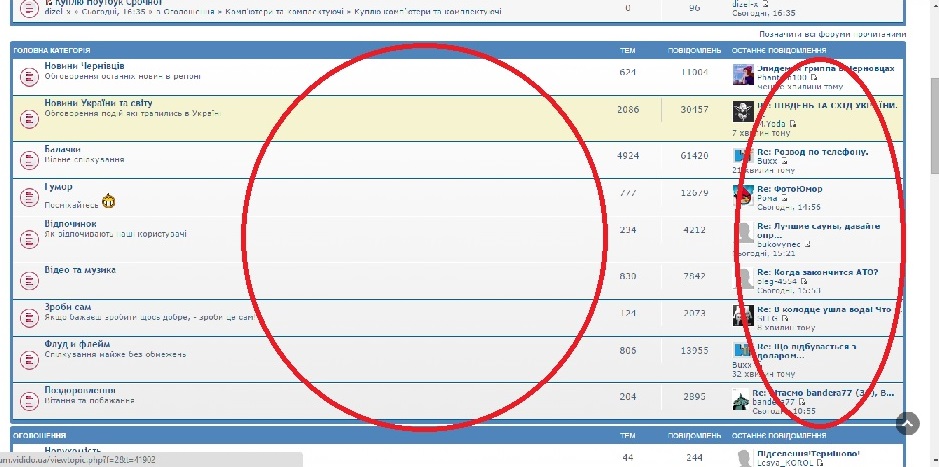Click the smiley emoji in Гумор description
The height and width of the screenshot is (467, 939).
tap(108, 202)
